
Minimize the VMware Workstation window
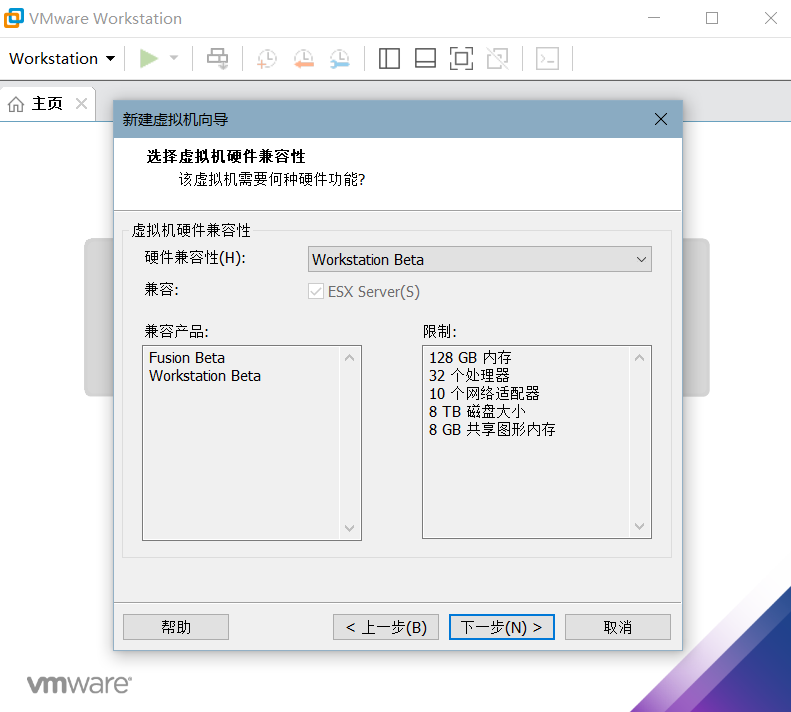click(654, 18)
